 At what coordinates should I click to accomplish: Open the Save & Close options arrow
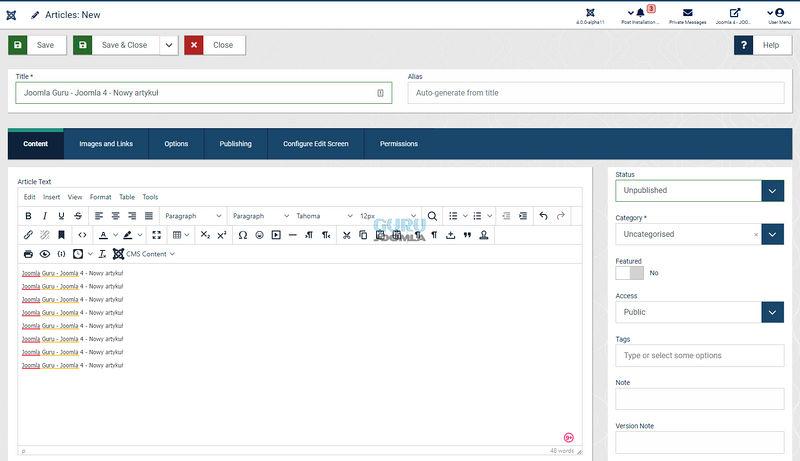169,45
